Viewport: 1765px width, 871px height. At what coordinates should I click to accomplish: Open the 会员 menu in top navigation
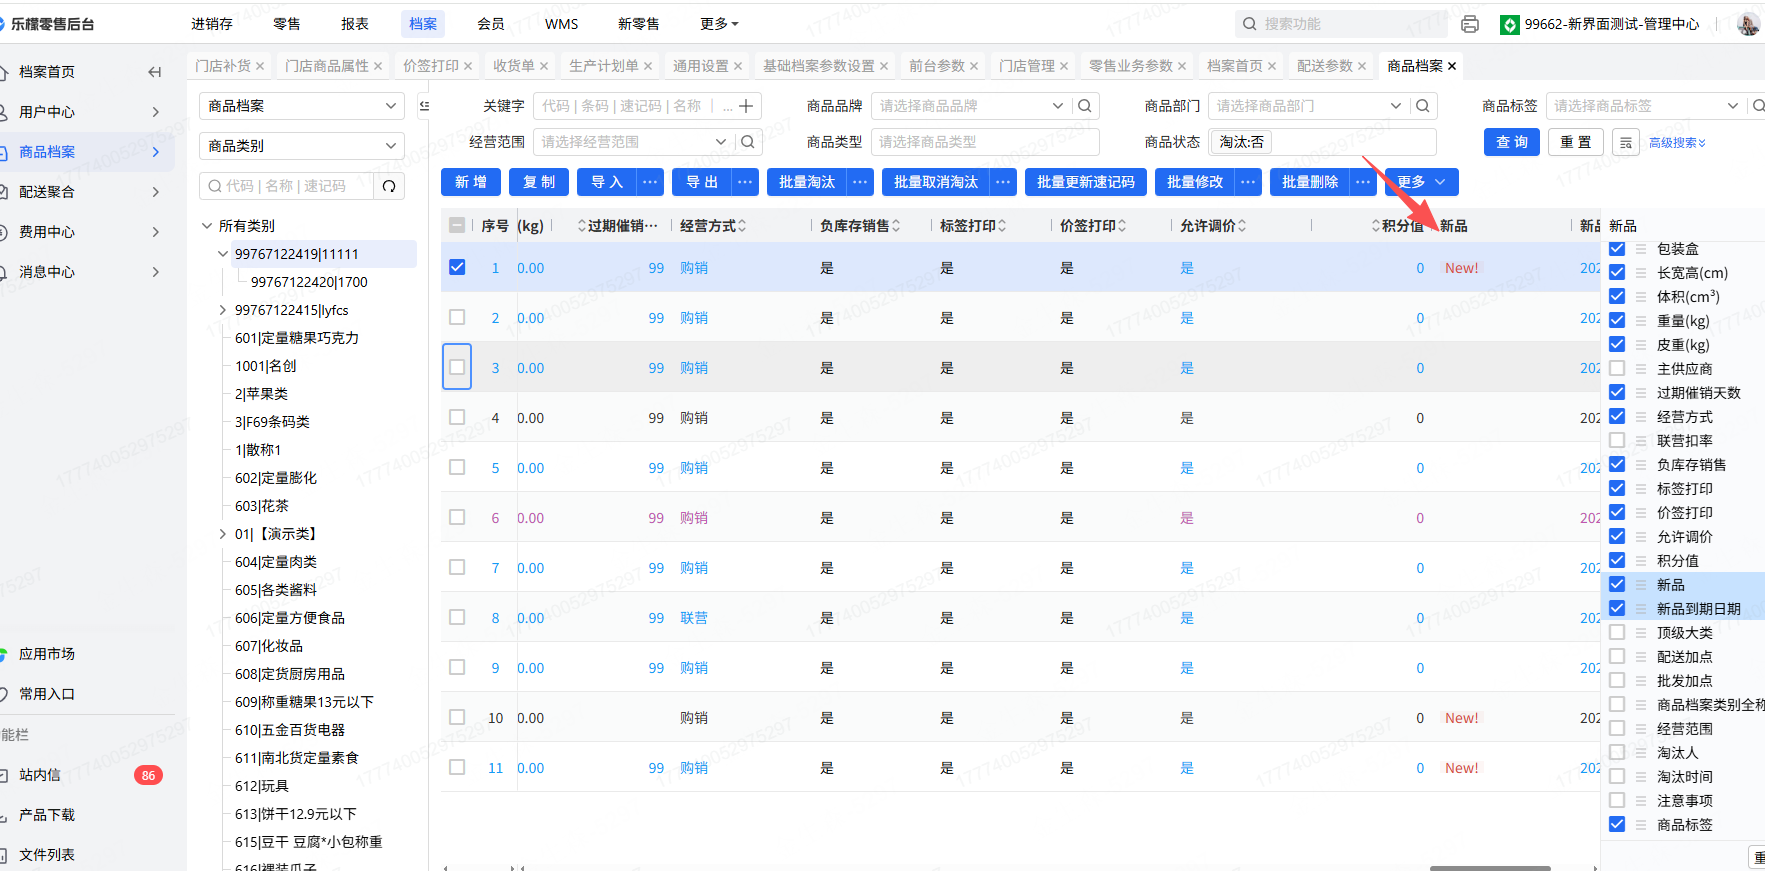490,24
